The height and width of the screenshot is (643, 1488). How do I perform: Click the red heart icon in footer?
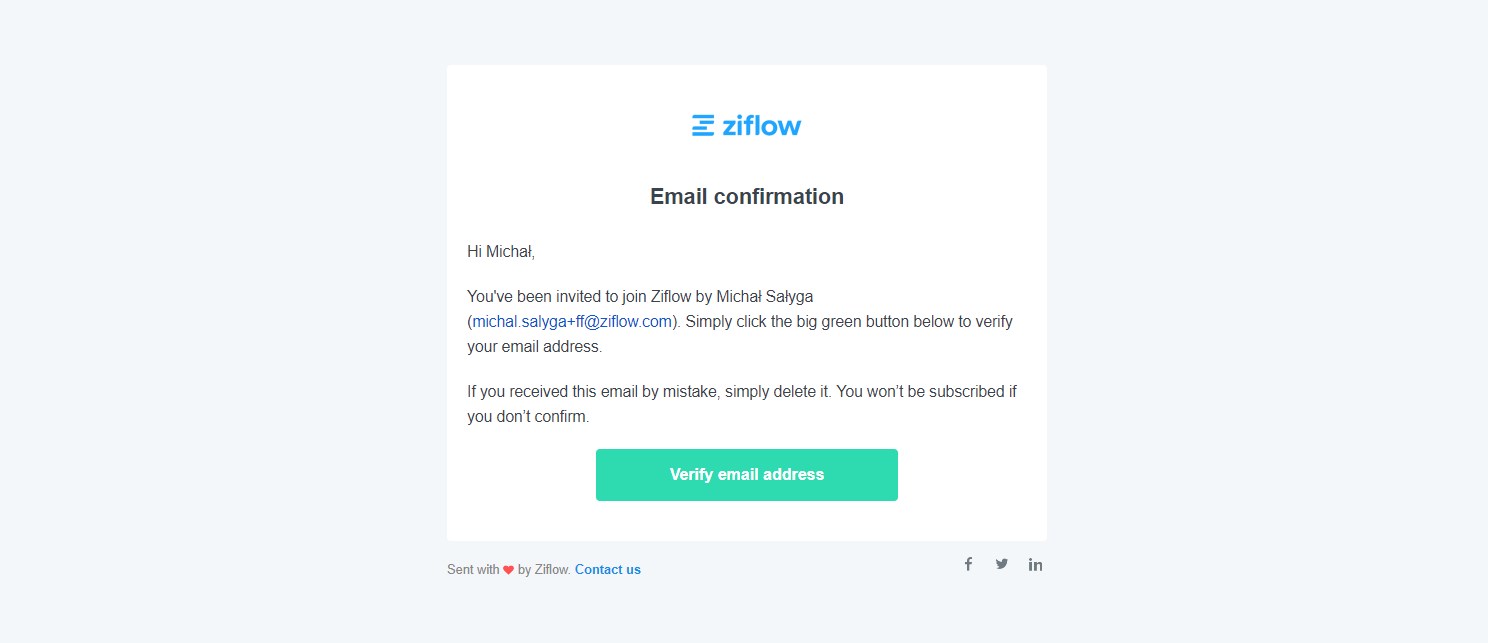point(508,570)
